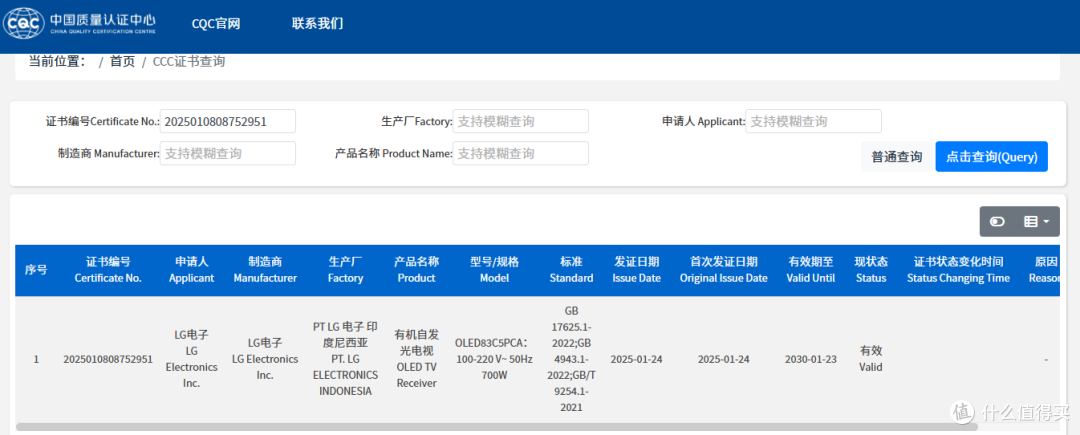Click the 标准 Standard column header
Screen dimensions: 1080x435
click(x=571, y=270)
